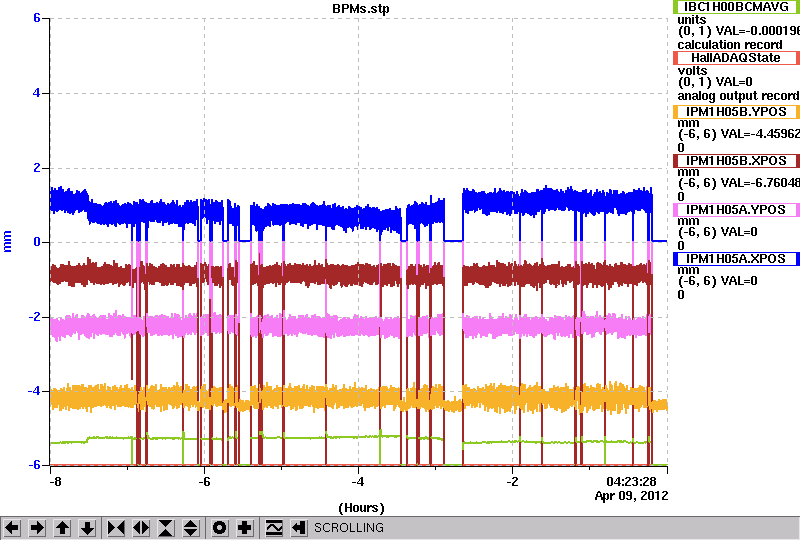Click the 0 tick label on the y-axis
The image size is (800, 540).
click(37, 242)
